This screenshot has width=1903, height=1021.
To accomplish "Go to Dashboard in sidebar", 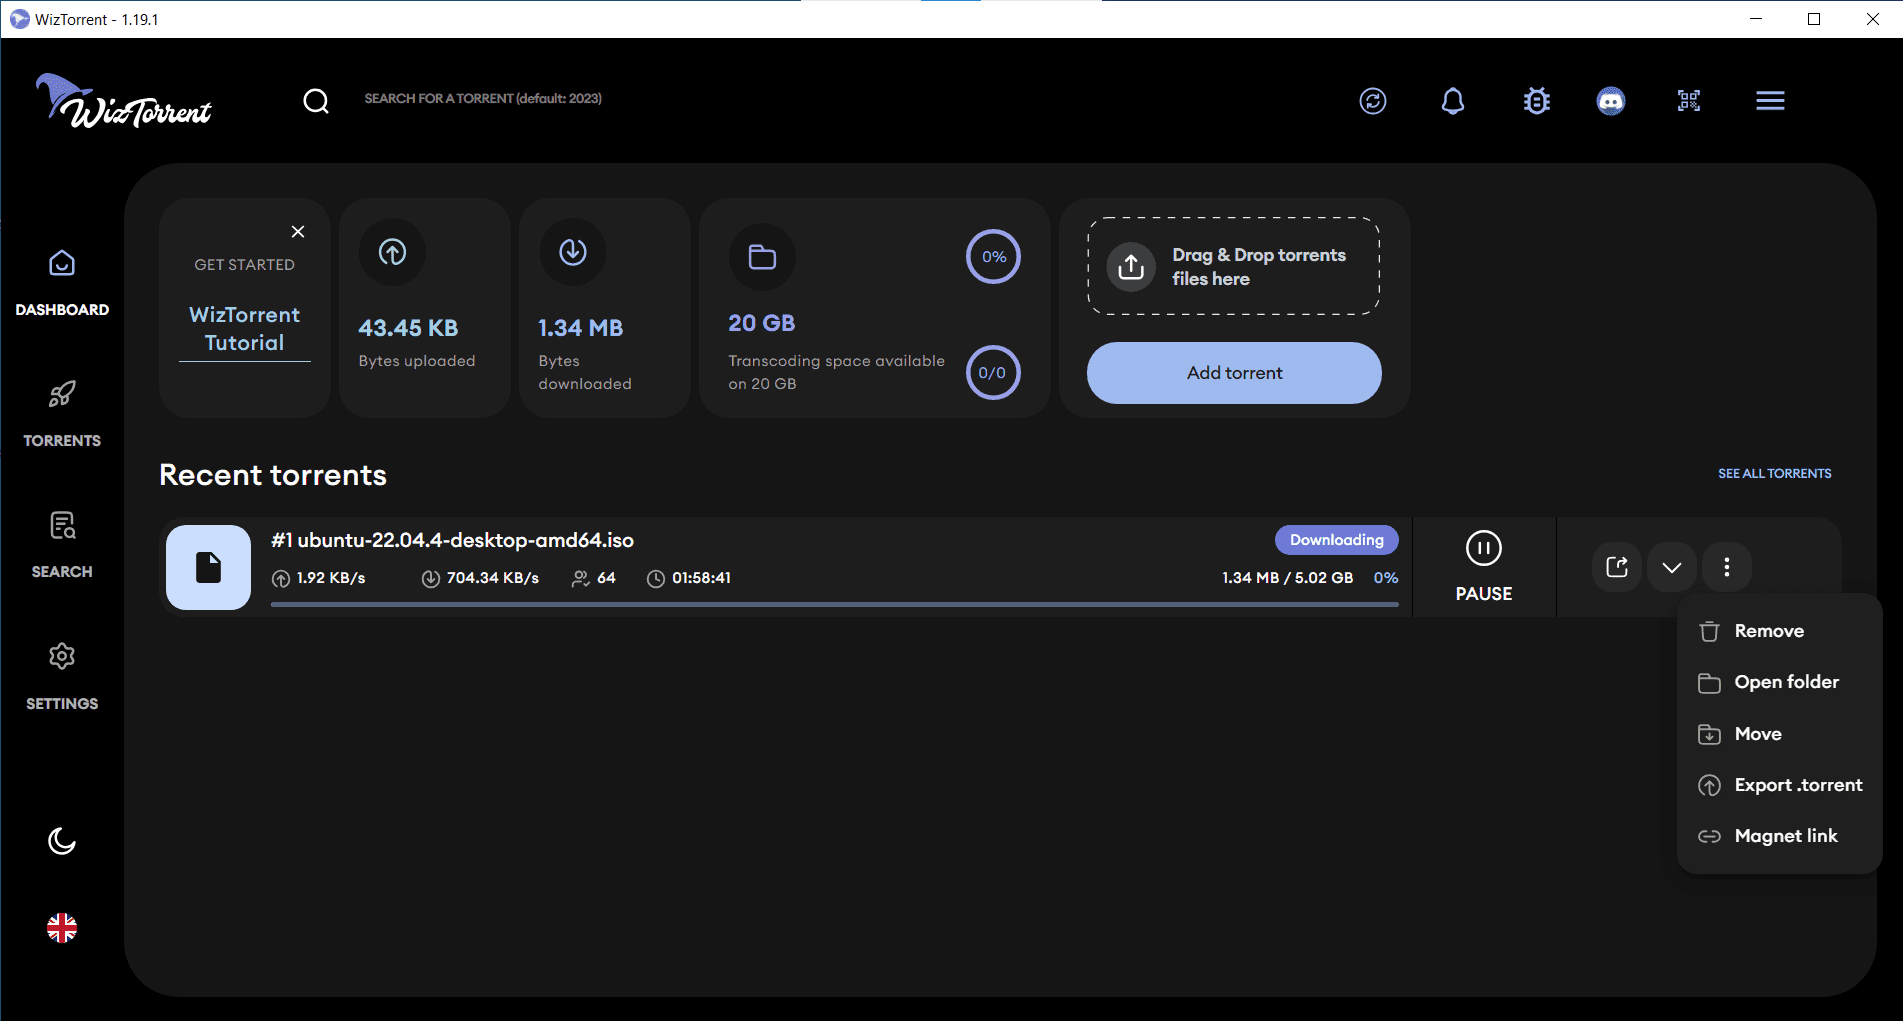I will (x=62, y=283).
